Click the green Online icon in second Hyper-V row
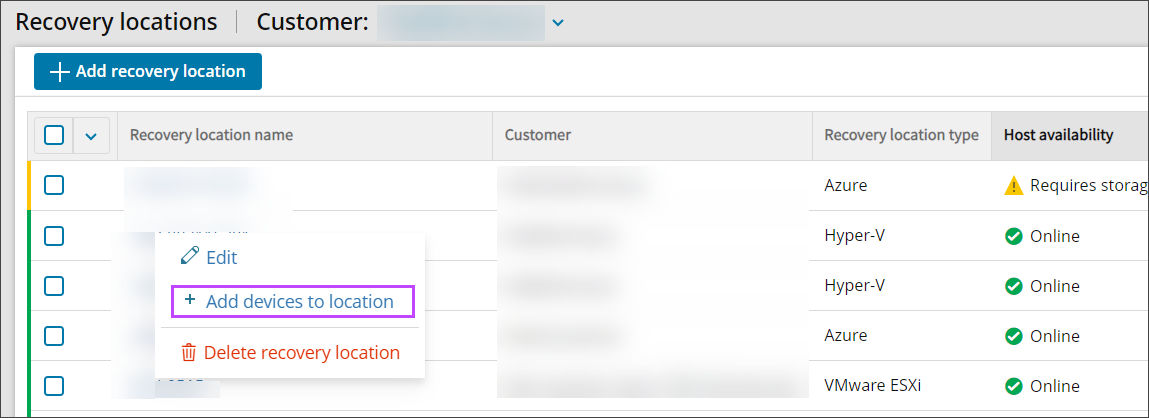Viewport: 1149px width, 418px height. (x=1013, y=286)
